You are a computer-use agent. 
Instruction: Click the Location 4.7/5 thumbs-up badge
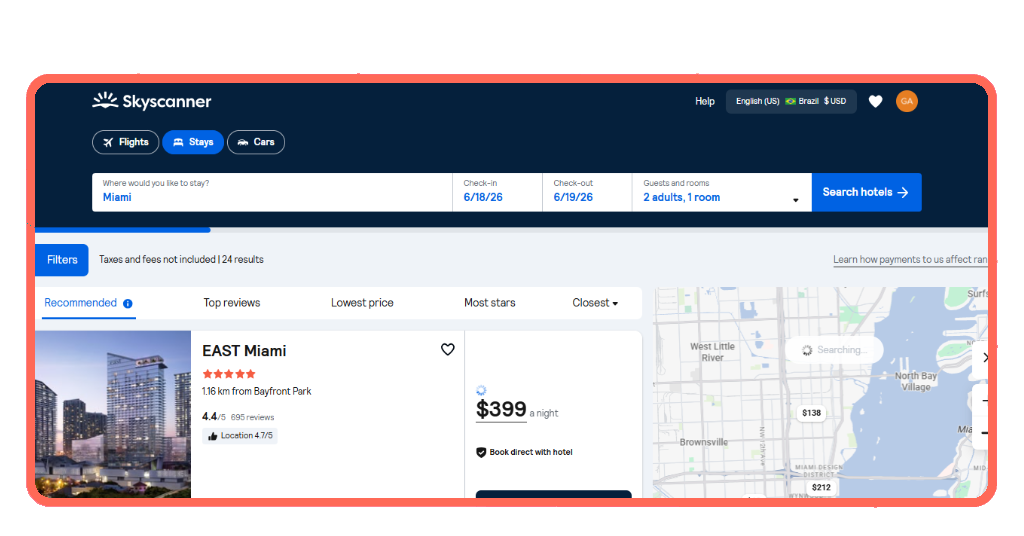pos(240,435)
